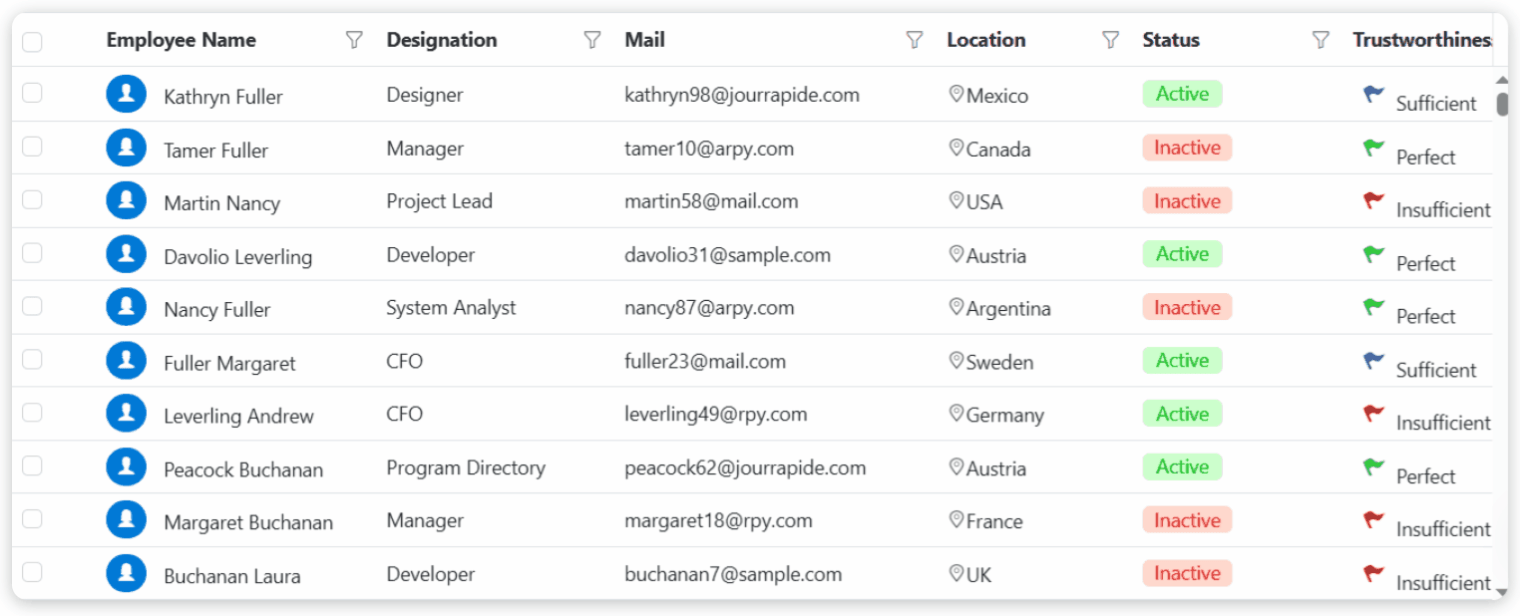Click the Inactive status badge for Buchanan Laura

pos(1187,573)
